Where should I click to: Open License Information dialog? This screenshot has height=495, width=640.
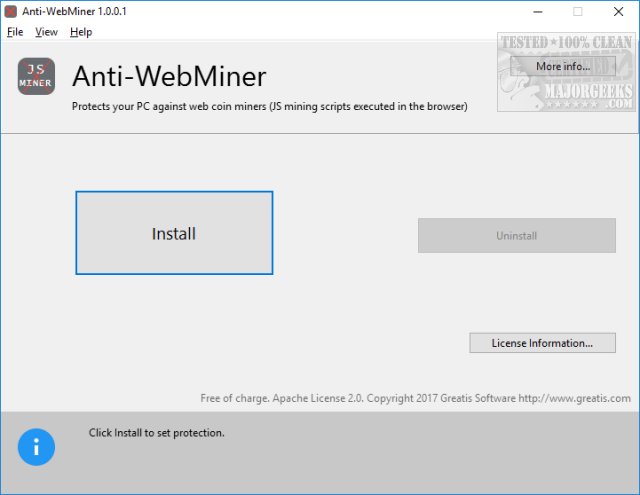542,343
